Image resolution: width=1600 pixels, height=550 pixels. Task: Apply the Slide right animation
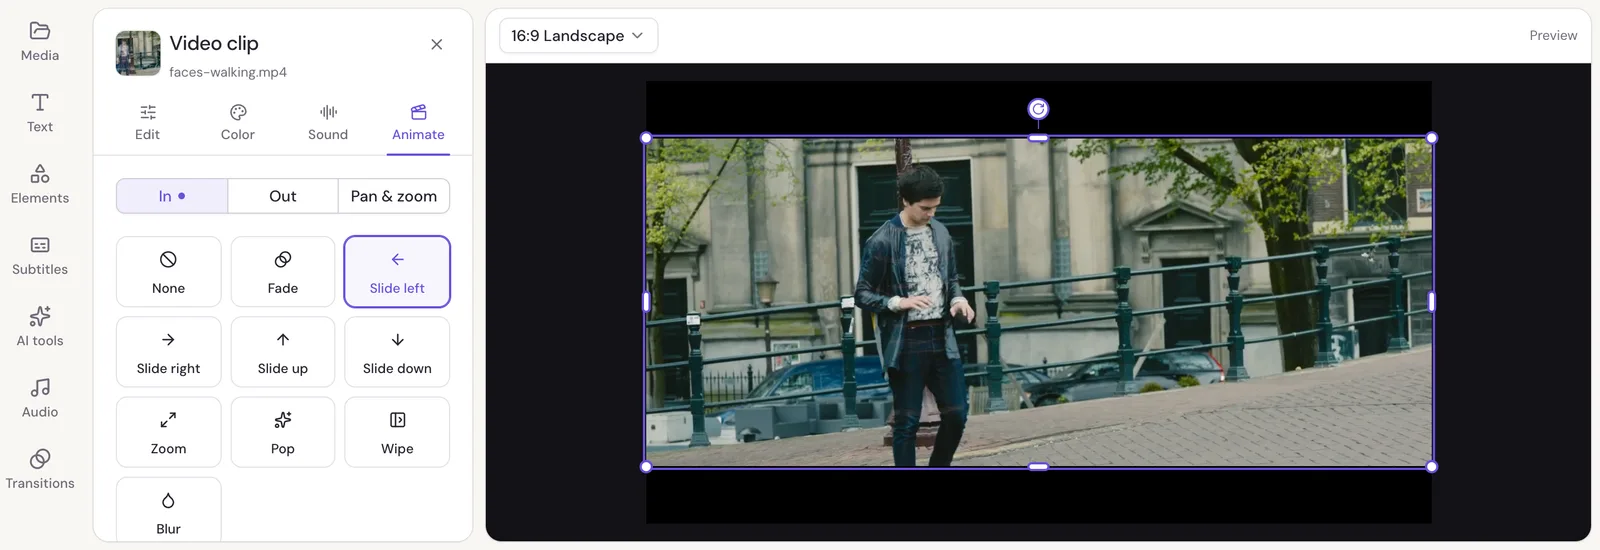pos(169,352)
